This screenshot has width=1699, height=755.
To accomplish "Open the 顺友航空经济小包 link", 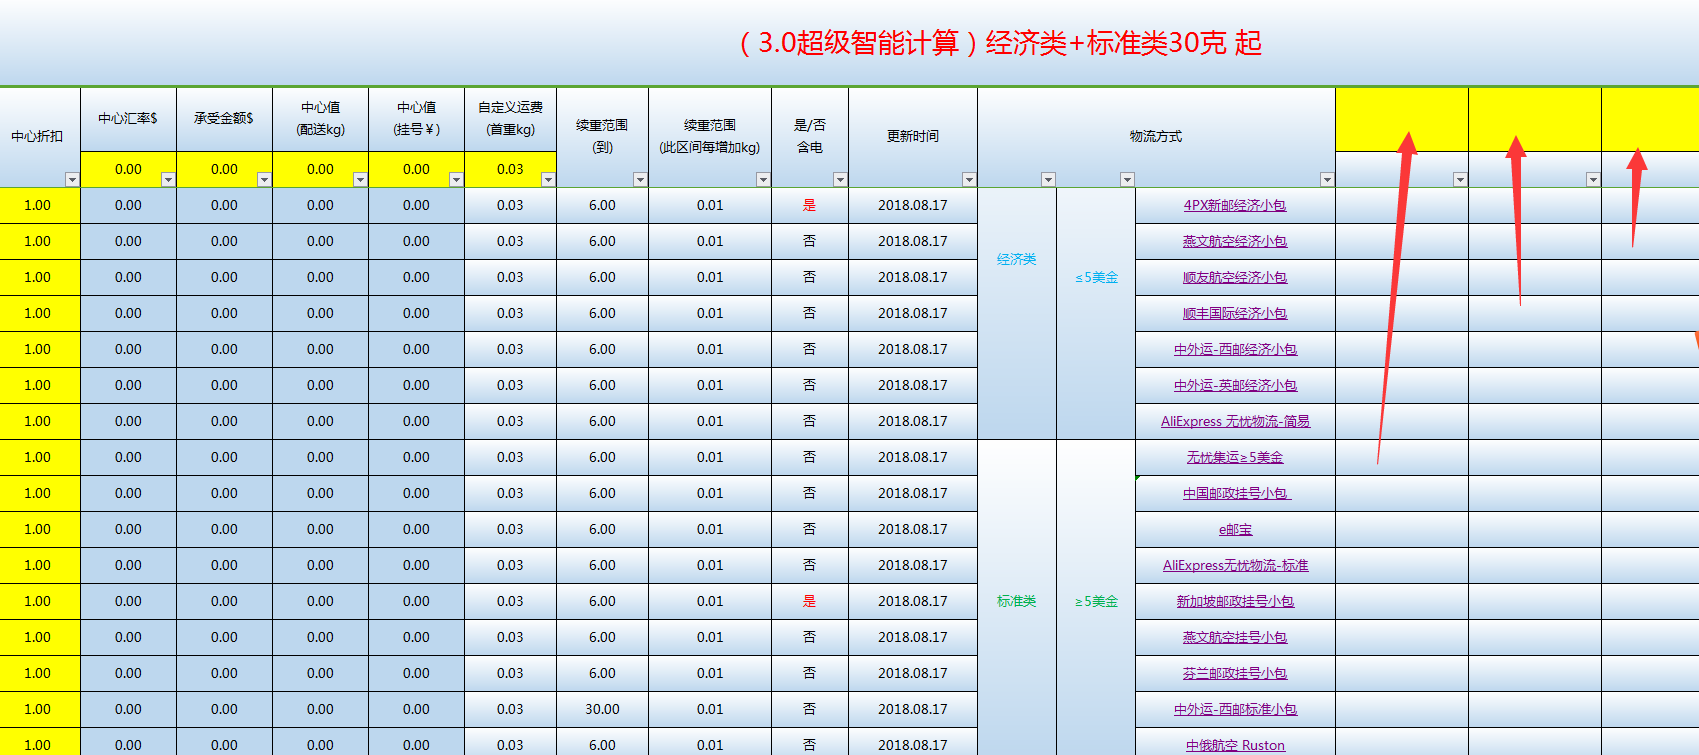I will (x=1235, y=277).
